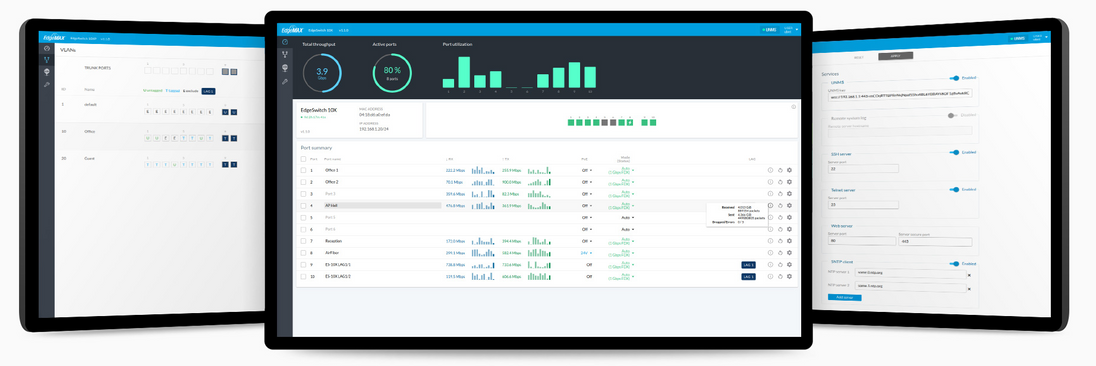The image size is (1096, 366).
Task: Open wrench icon in left window sidebar
Action: pyautogui.click(x=47, y=85)
